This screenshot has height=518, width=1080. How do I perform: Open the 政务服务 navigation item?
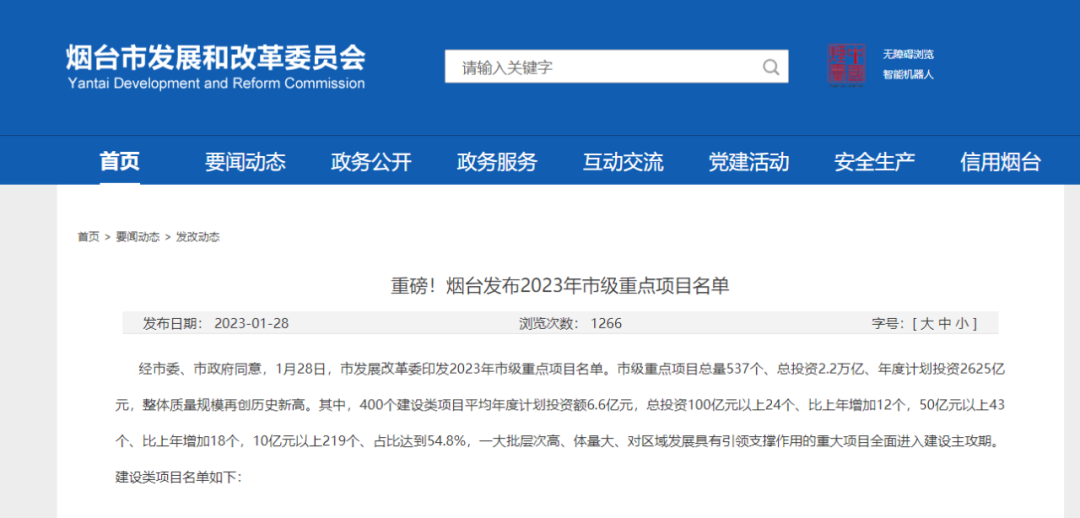point(497,161)
